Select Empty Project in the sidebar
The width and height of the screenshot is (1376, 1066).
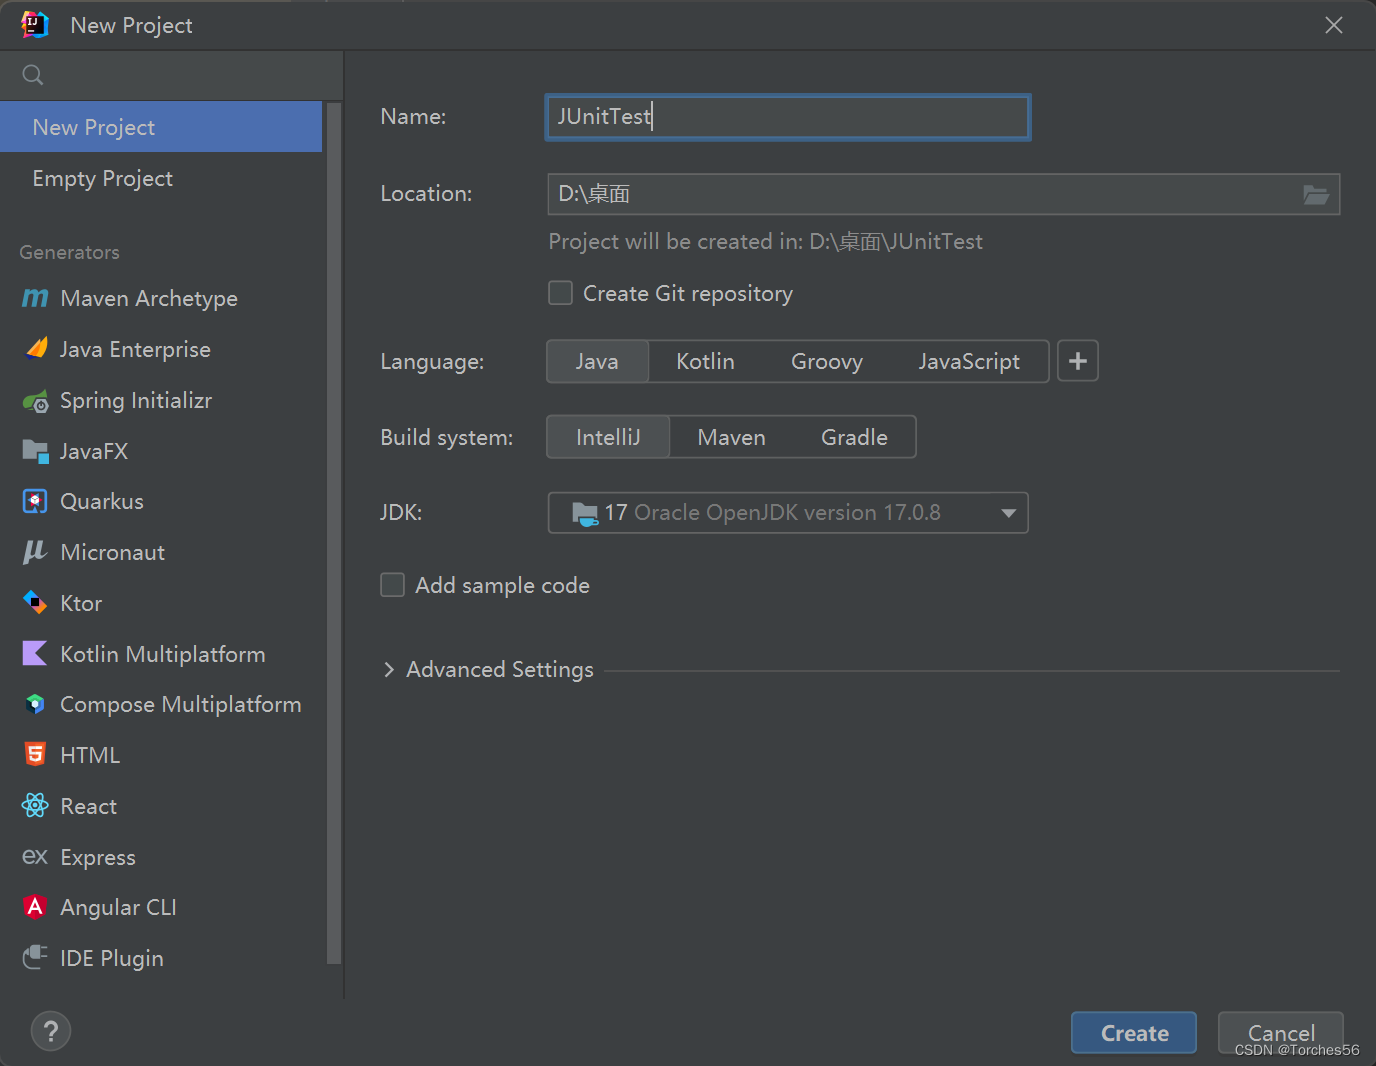(161, 178)
